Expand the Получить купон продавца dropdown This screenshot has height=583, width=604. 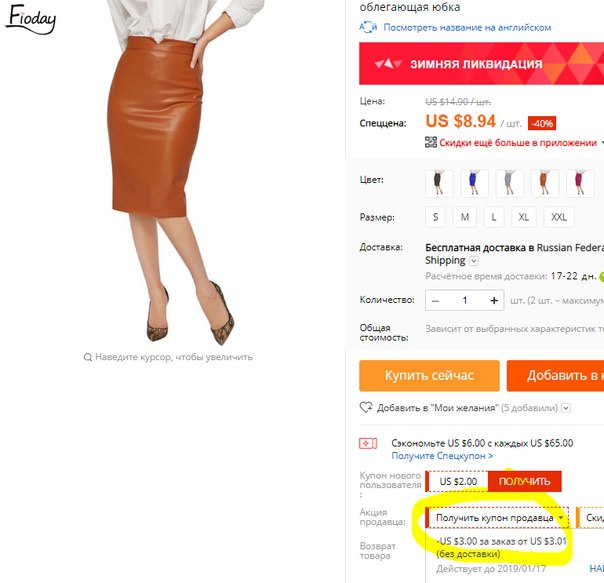click(497, 518)
